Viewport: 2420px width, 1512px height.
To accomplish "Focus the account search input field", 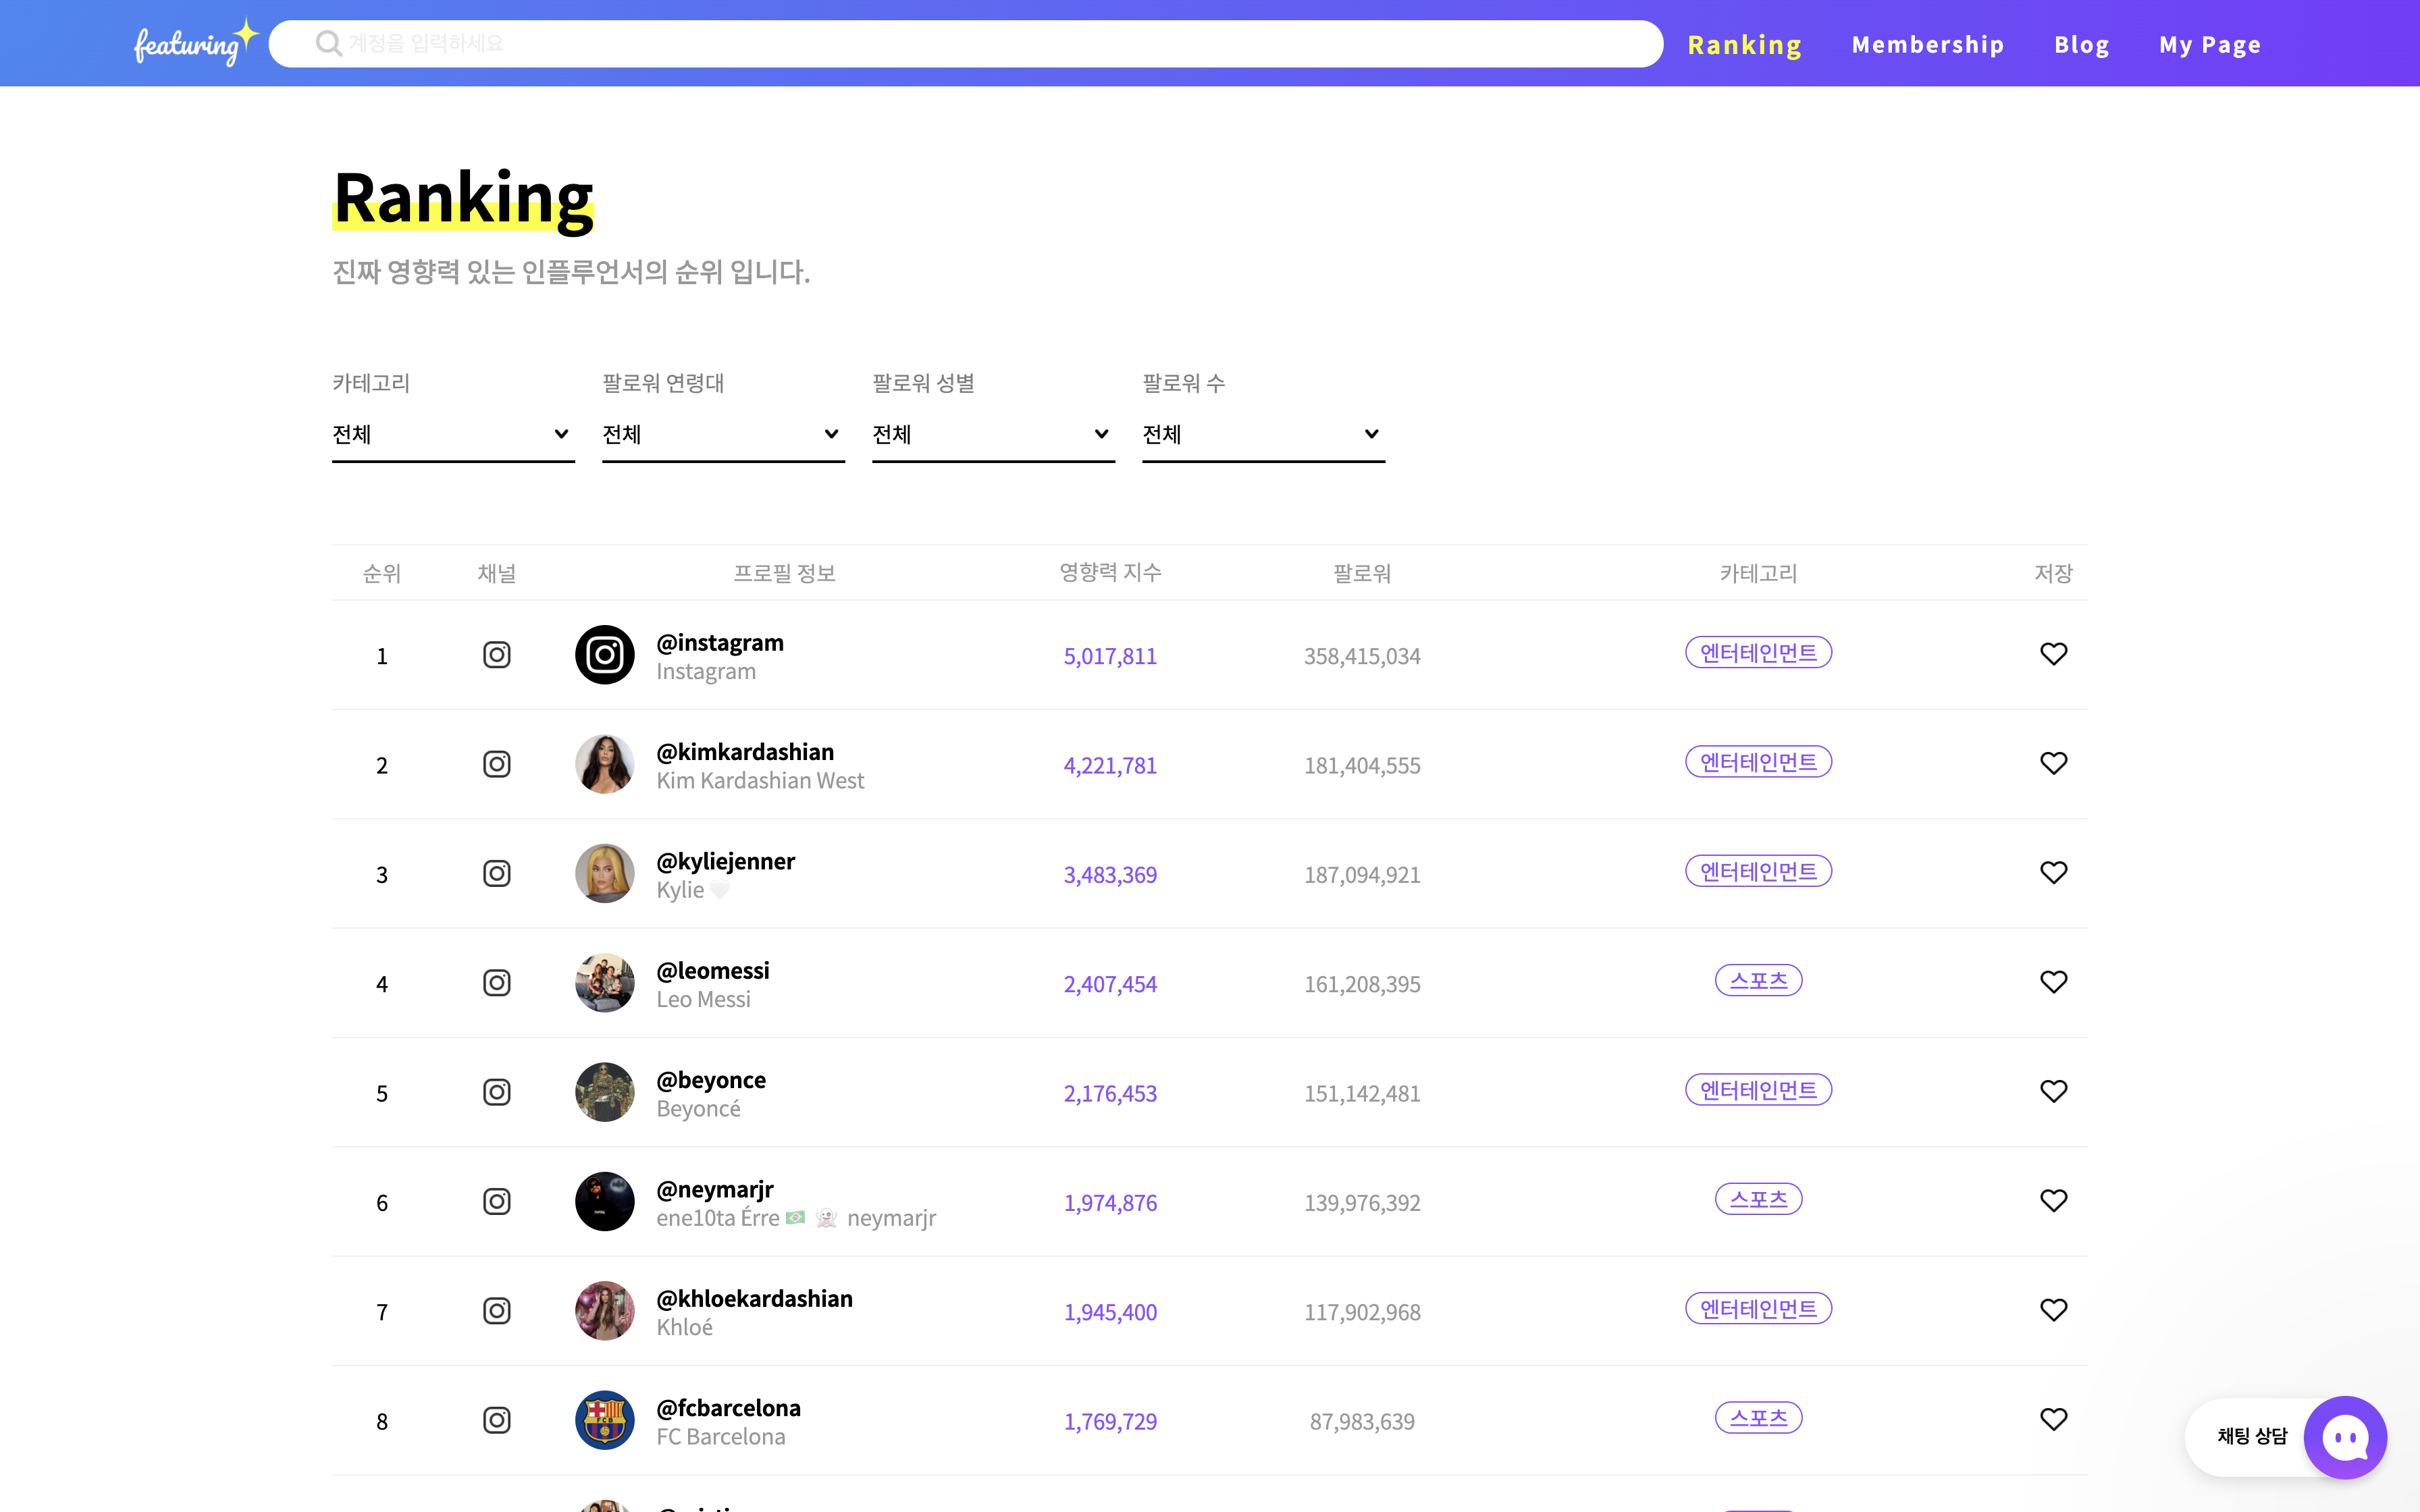I will click(966, 44).
